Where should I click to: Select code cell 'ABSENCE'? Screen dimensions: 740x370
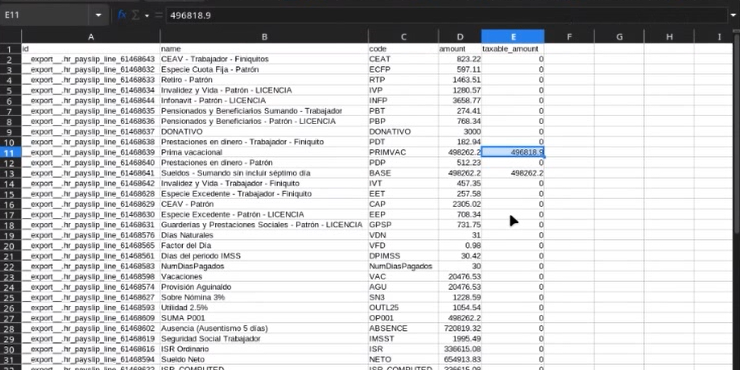403,328
